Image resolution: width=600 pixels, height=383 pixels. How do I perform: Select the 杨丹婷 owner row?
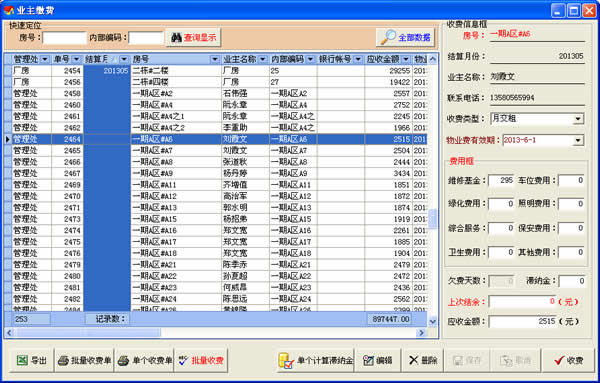click(x=215, y=174)
